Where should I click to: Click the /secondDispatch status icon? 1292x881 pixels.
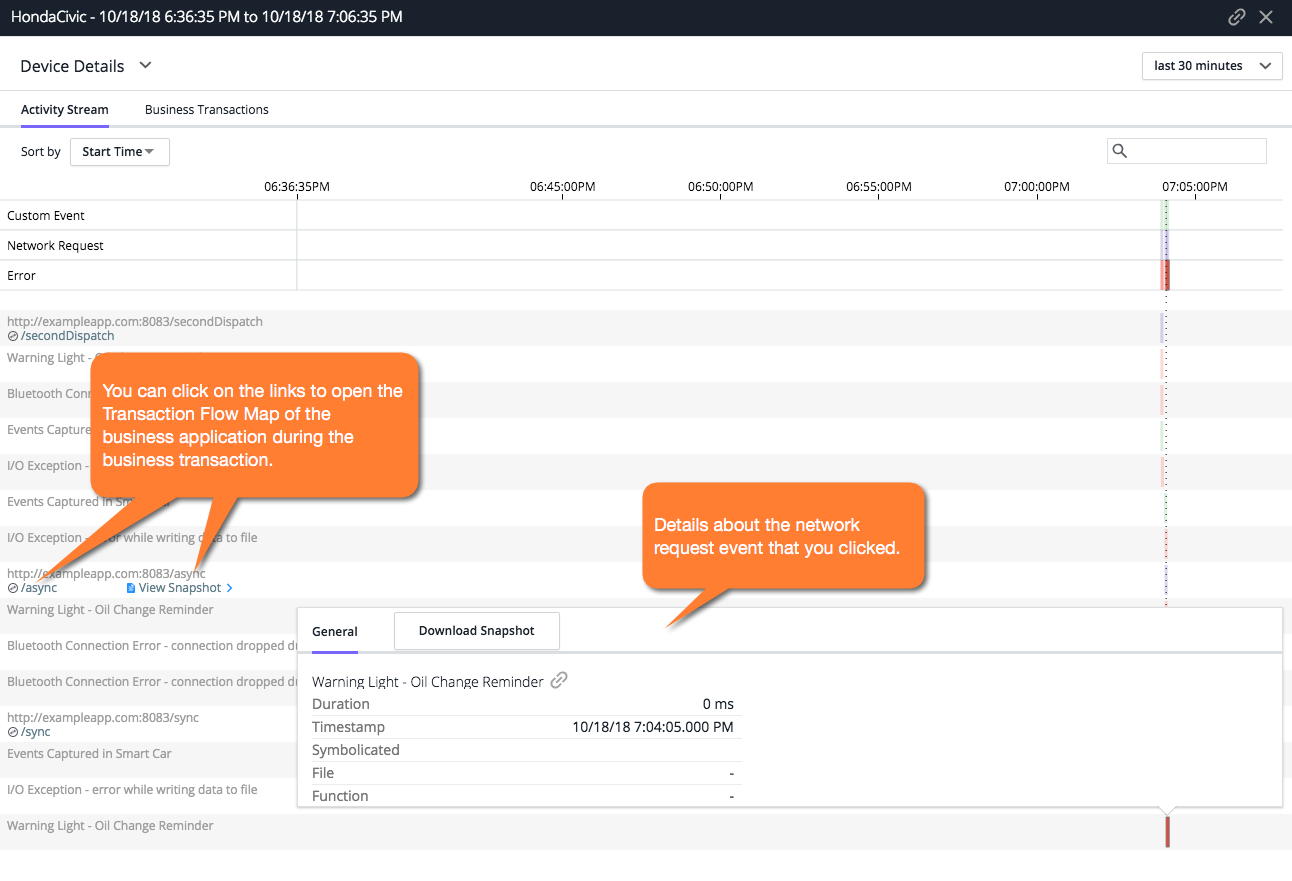click(13, 336)
